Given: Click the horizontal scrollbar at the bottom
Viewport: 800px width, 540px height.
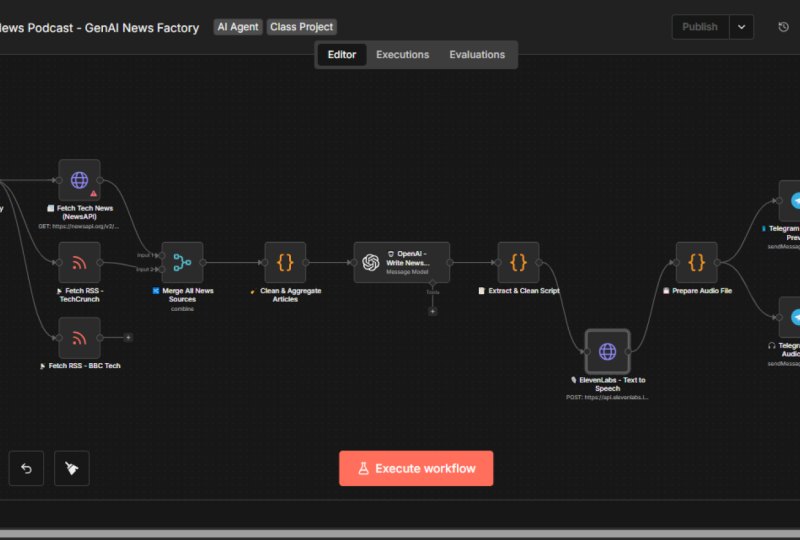Looking at the screenshot, I should [x=400, y=533].
